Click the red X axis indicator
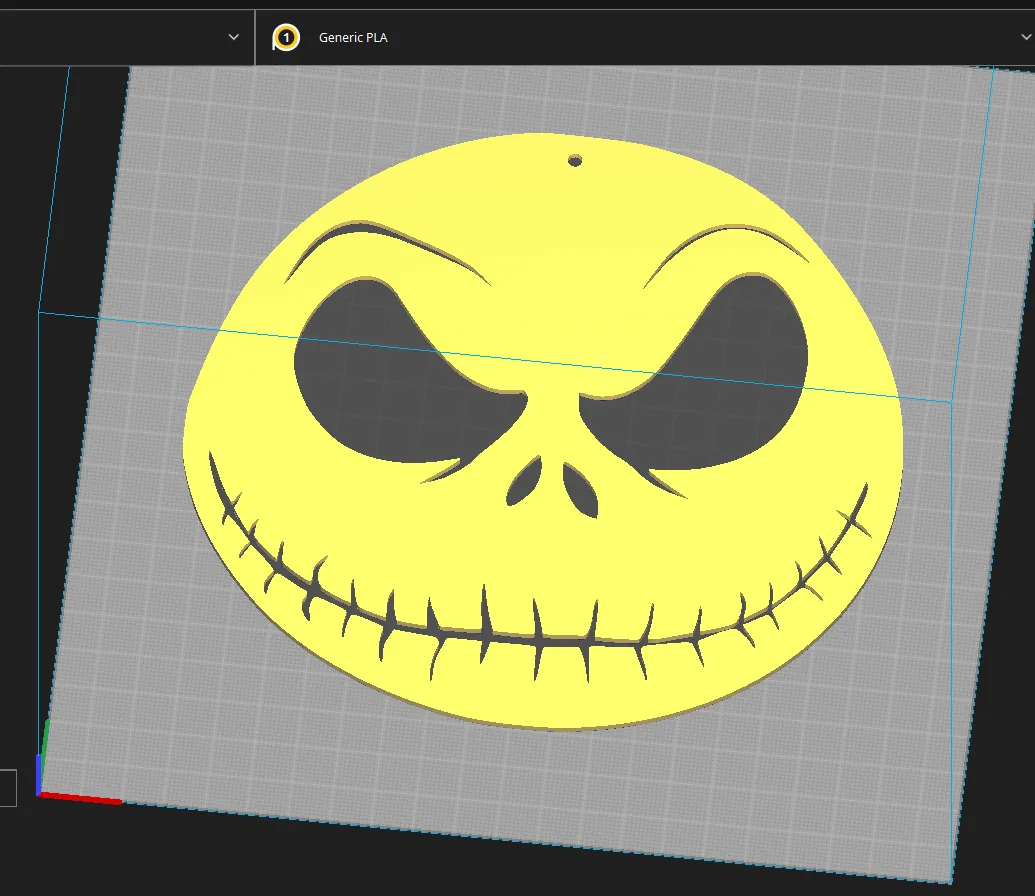This screenshot has width=1035, height=896. [x=82, y=798]
